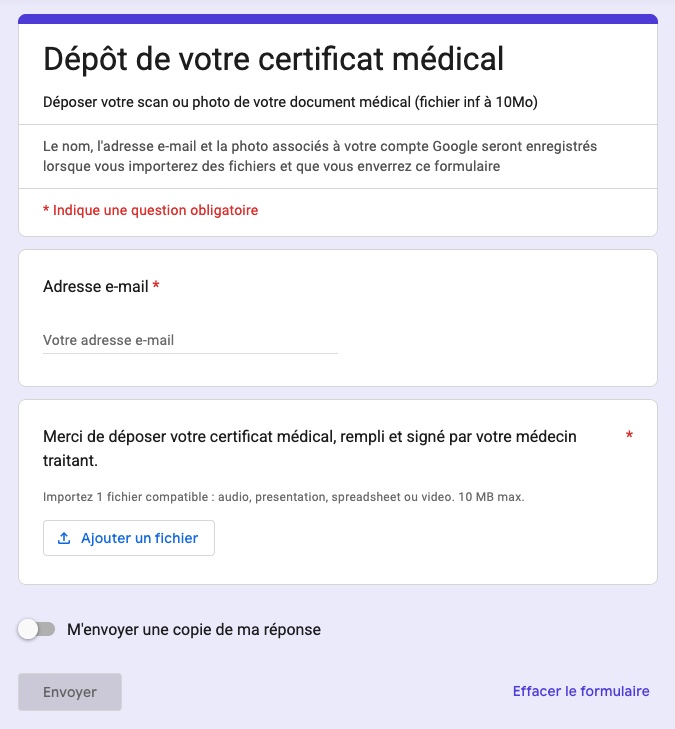Select the Déposer votre scan description text
The height and width of the screenshot is (729, 675).
[290, 102]
